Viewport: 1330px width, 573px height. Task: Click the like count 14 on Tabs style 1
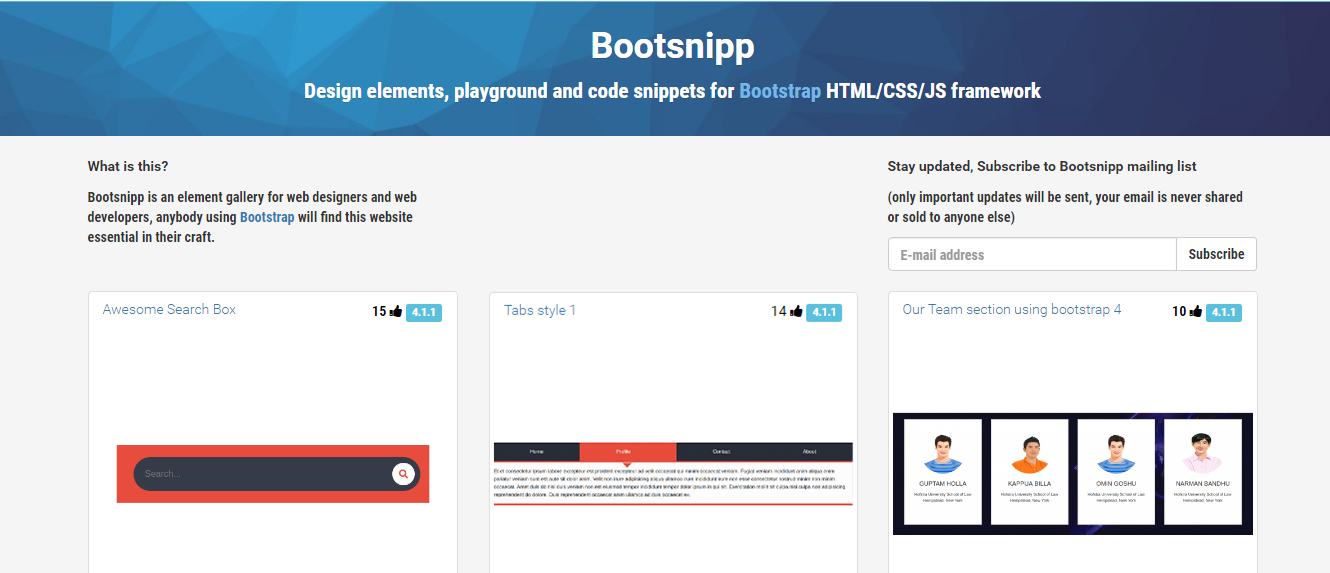point(779,312)
